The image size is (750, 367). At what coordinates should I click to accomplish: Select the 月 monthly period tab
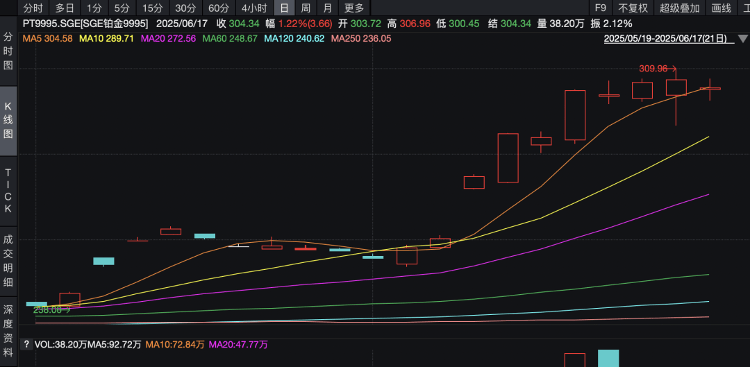point(327,8)
